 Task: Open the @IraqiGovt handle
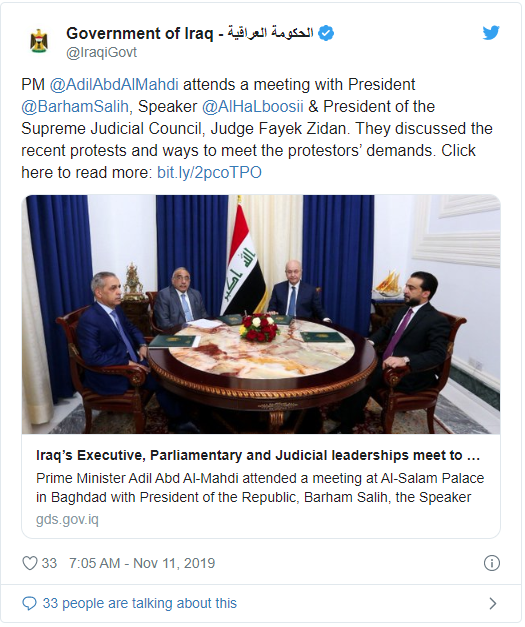click(102, 53)
